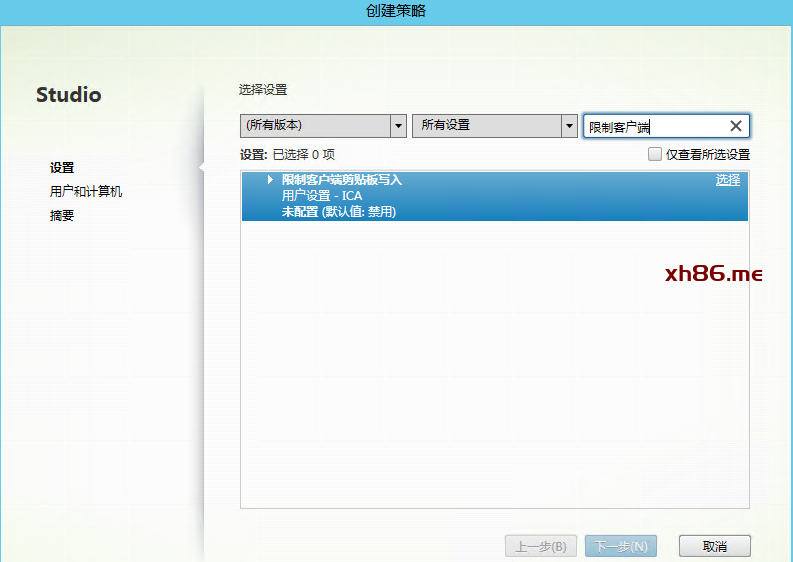This screenshot has height=562, width=793.
Task: Click the 所有设置 category combo box
Action: click(x=487, y=126)
